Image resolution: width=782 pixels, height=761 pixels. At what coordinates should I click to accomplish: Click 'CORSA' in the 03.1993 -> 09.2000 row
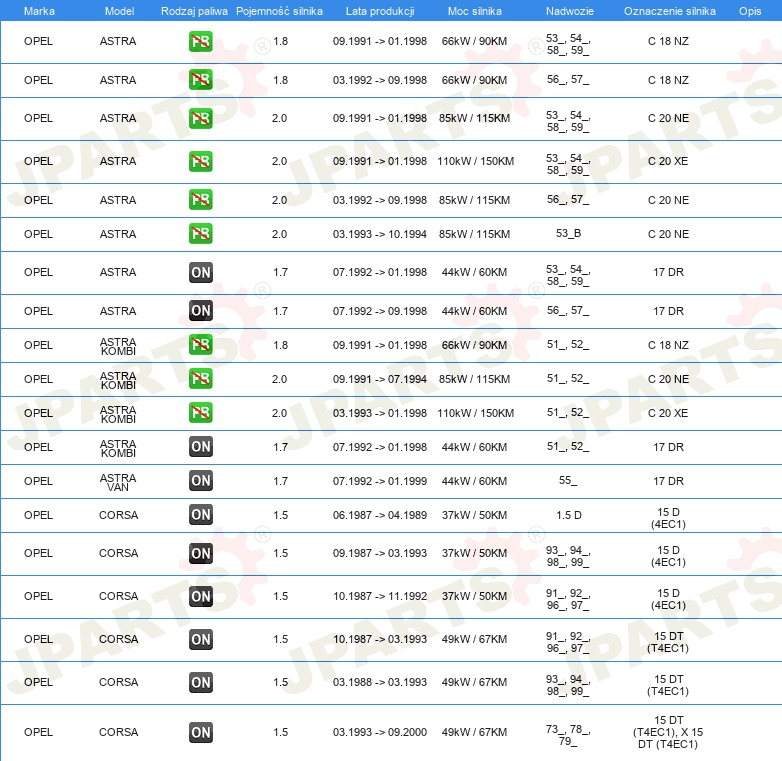pos(118,732)
